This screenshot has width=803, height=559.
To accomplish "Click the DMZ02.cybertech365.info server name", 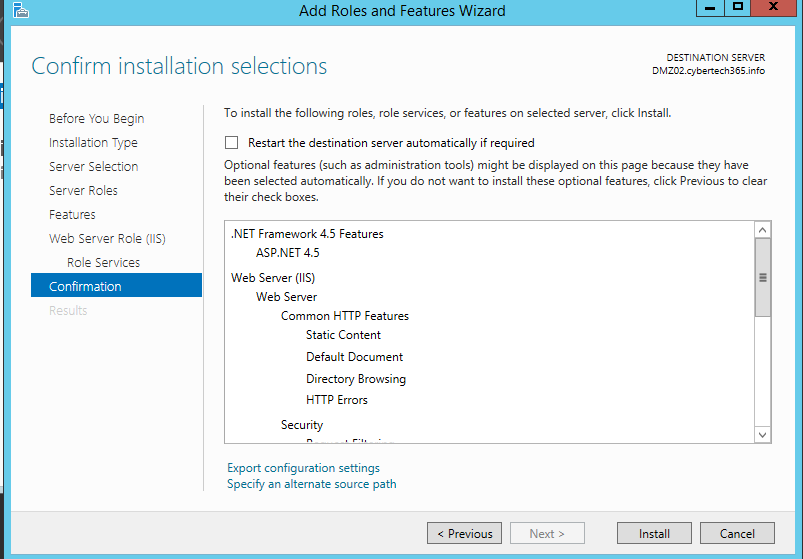I will (708, 71).
